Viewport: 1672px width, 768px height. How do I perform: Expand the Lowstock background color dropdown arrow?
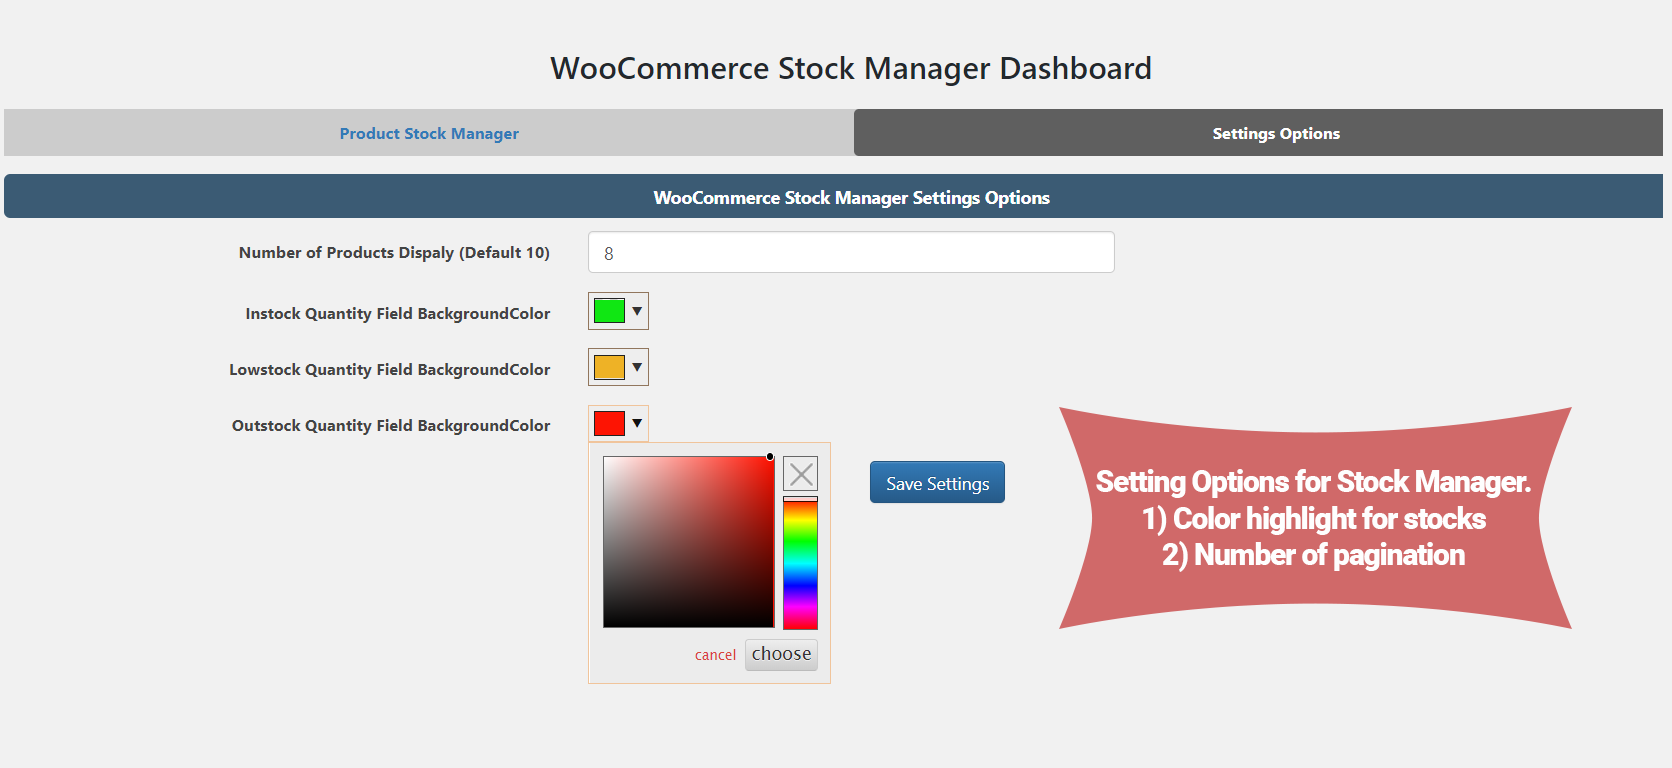tap(637, 367)
